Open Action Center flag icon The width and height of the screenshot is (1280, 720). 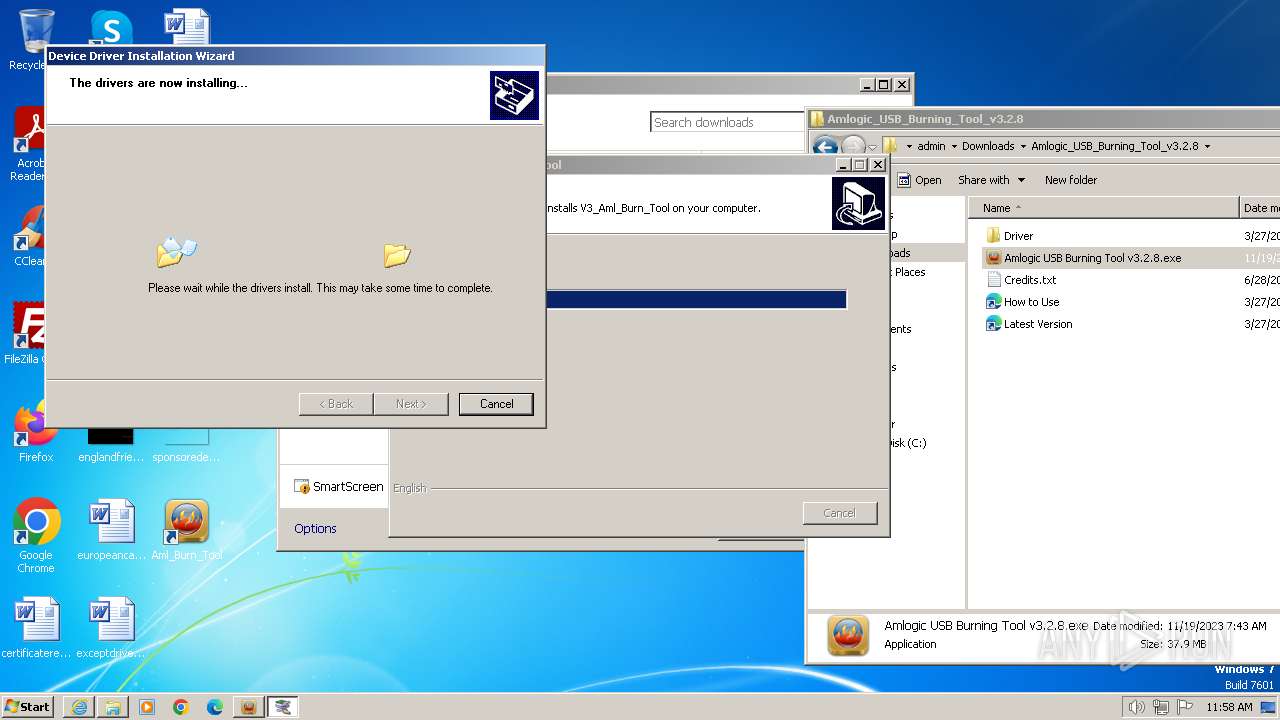(x=1185, y=707)
